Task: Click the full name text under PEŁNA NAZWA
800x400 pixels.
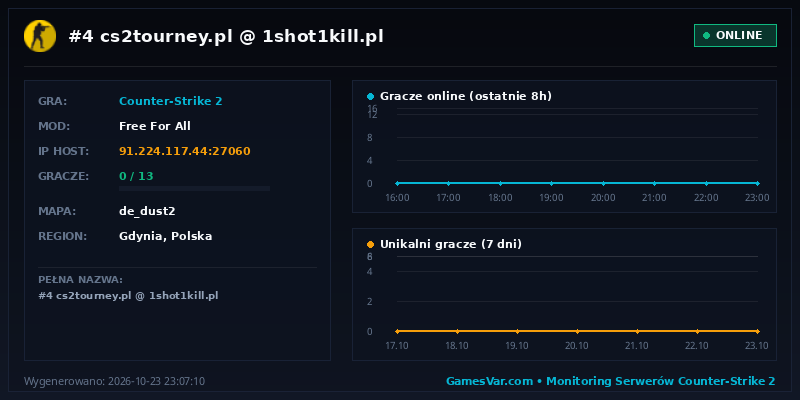Action: [x=128, y=295]
